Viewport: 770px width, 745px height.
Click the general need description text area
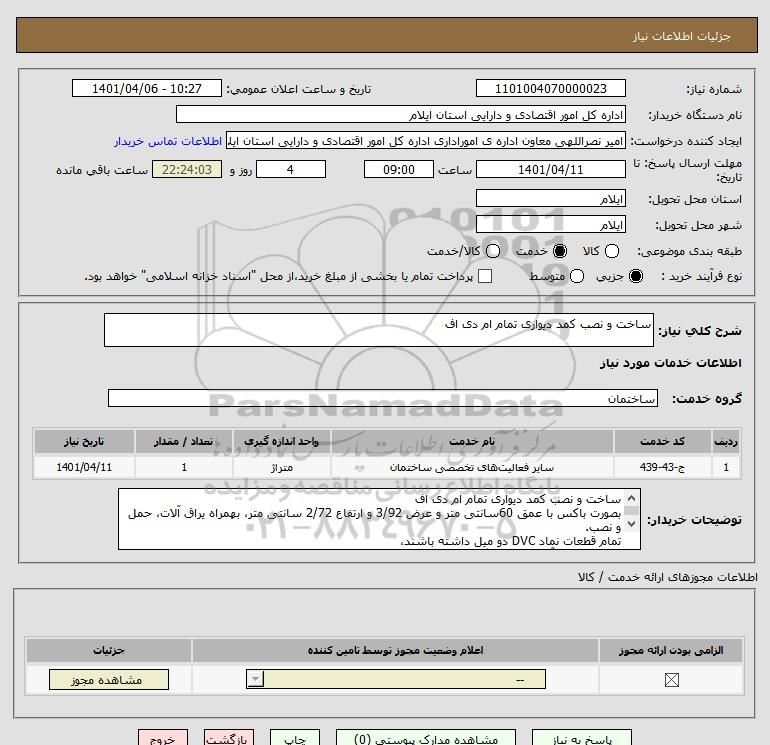pos(379,330)
